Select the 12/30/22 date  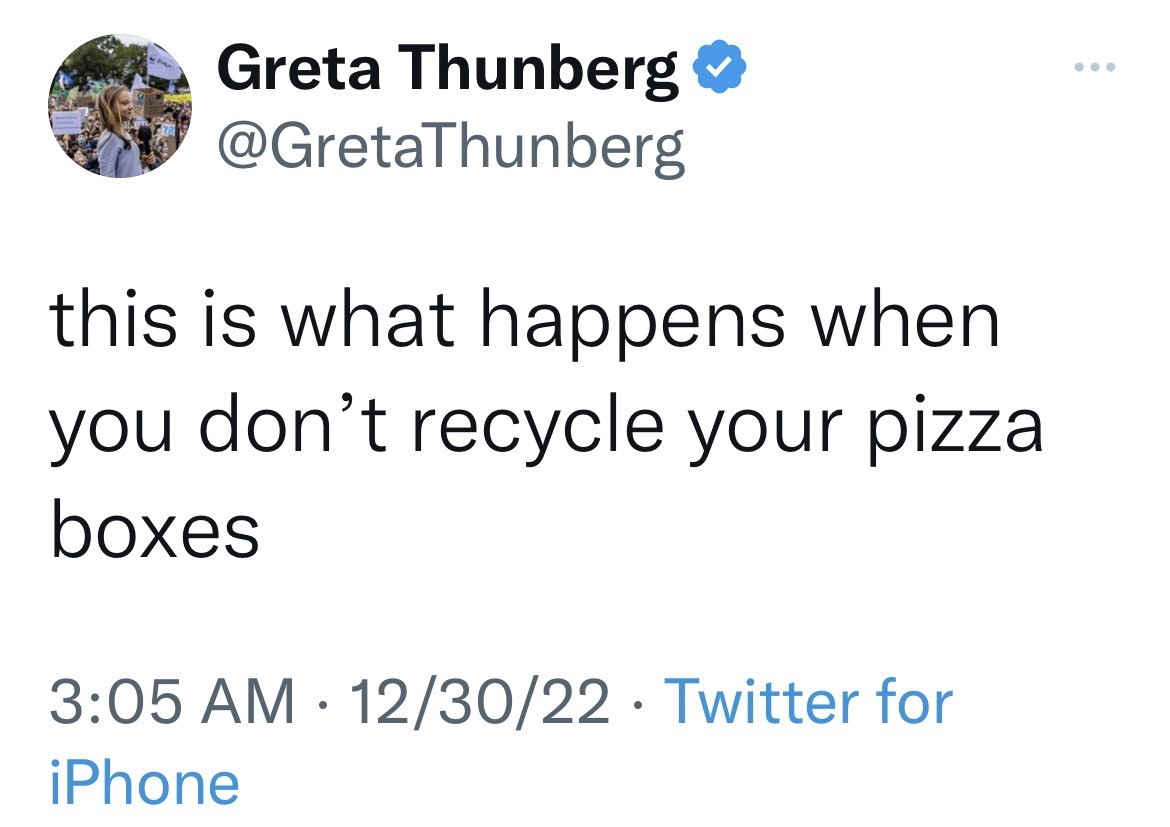pos(480,701)
